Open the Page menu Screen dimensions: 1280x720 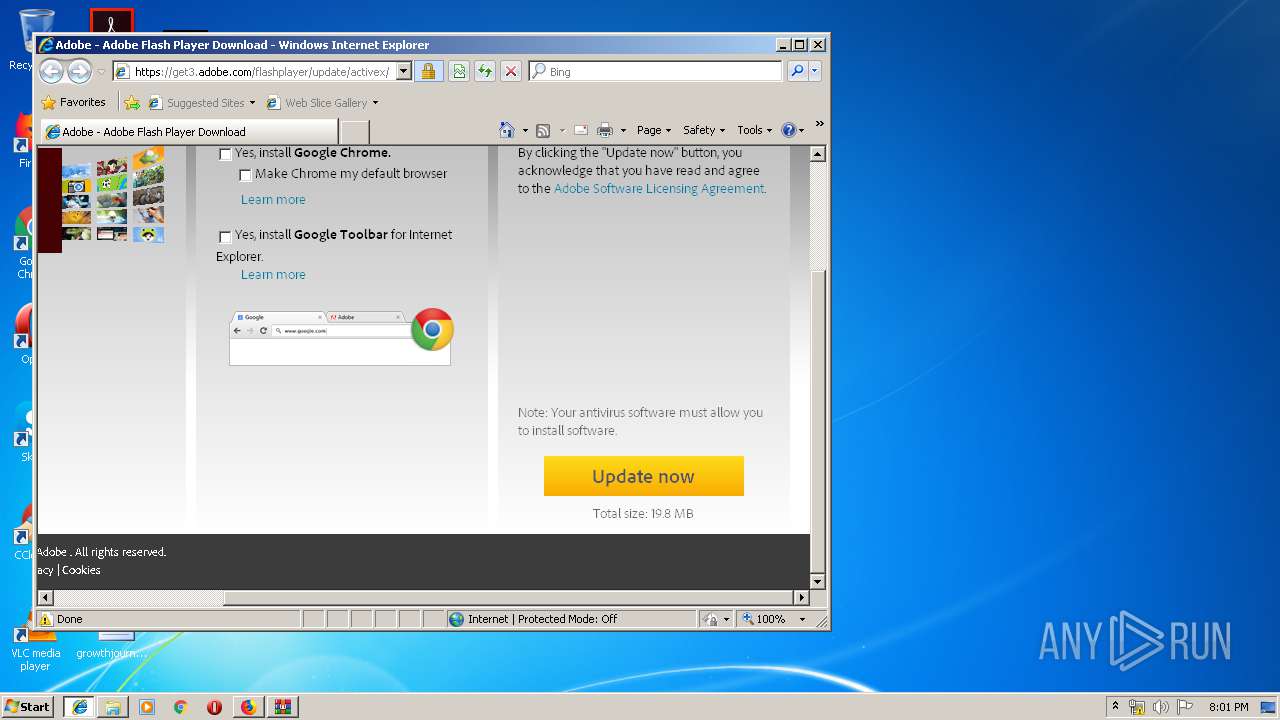(x=654, y=130)
